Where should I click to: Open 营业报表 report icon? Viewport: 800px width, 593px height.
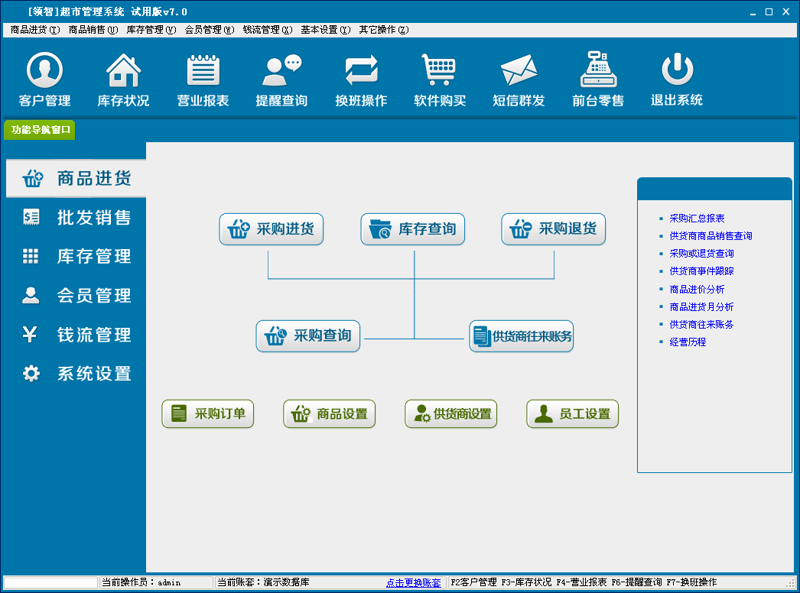coord(203,79)
